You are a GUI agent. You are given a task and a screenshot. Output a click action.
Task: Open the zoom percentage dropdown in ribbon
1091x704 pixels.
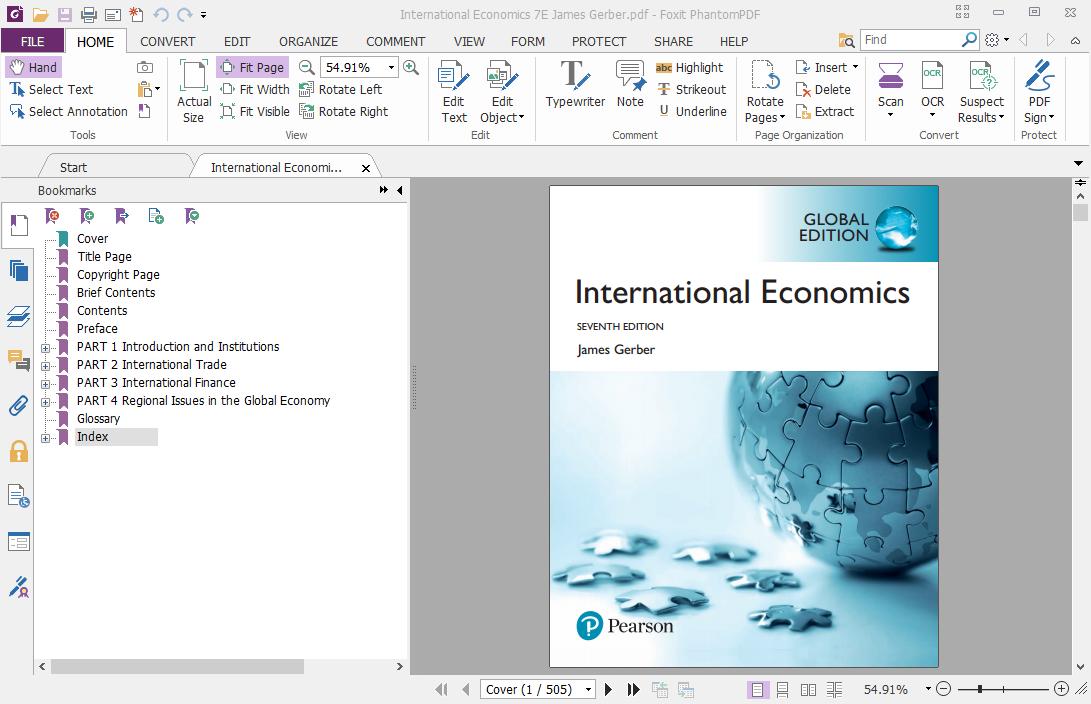[392, 67]
